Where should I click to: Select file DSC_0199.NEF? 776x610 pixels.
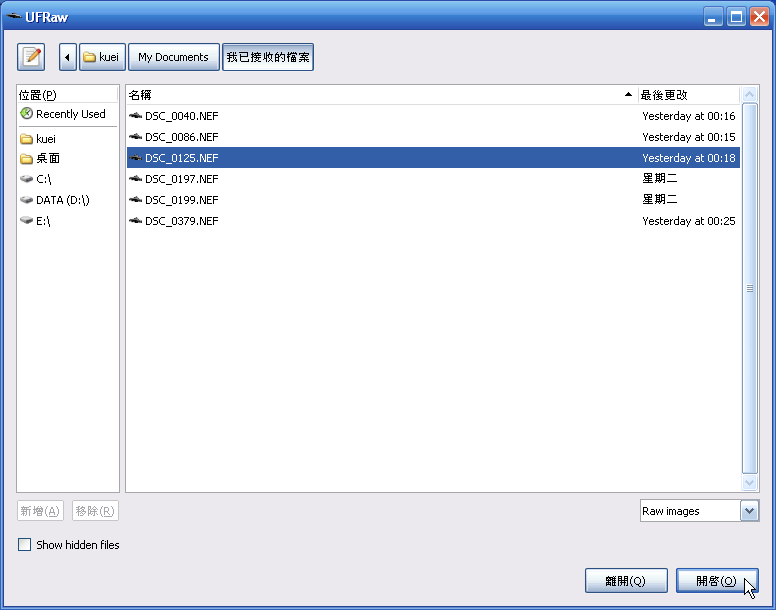433,200
